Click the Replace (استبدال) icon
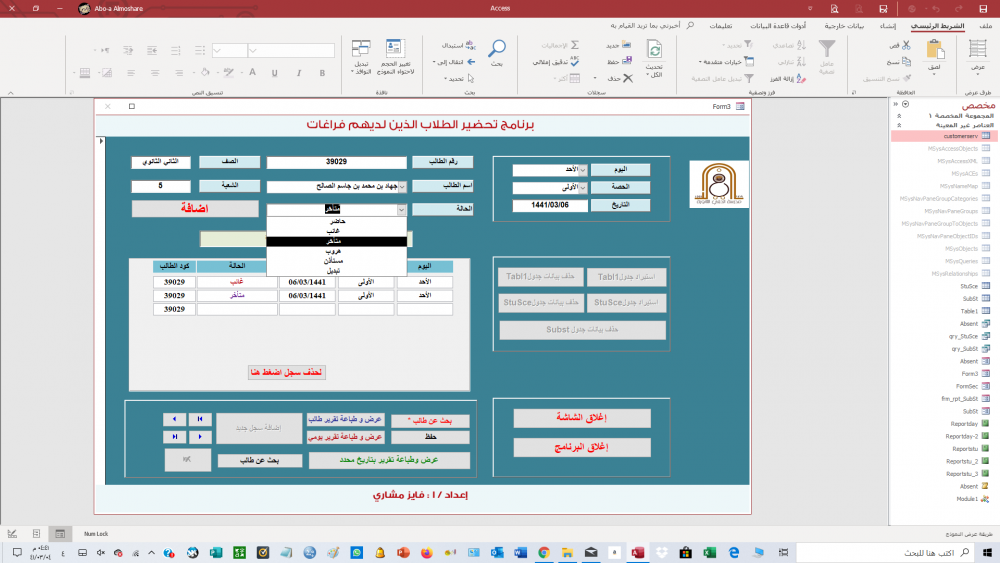This screenshot has height=563, width=1000. tap(471, 45)
